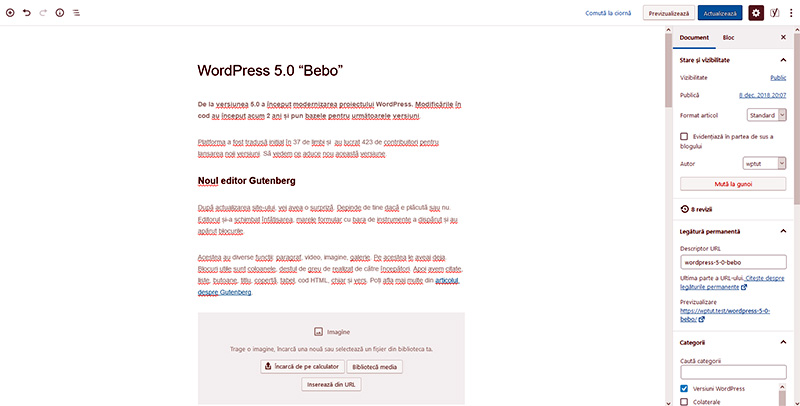Open the Yoast SEO icon

click(x=774, y=13)
